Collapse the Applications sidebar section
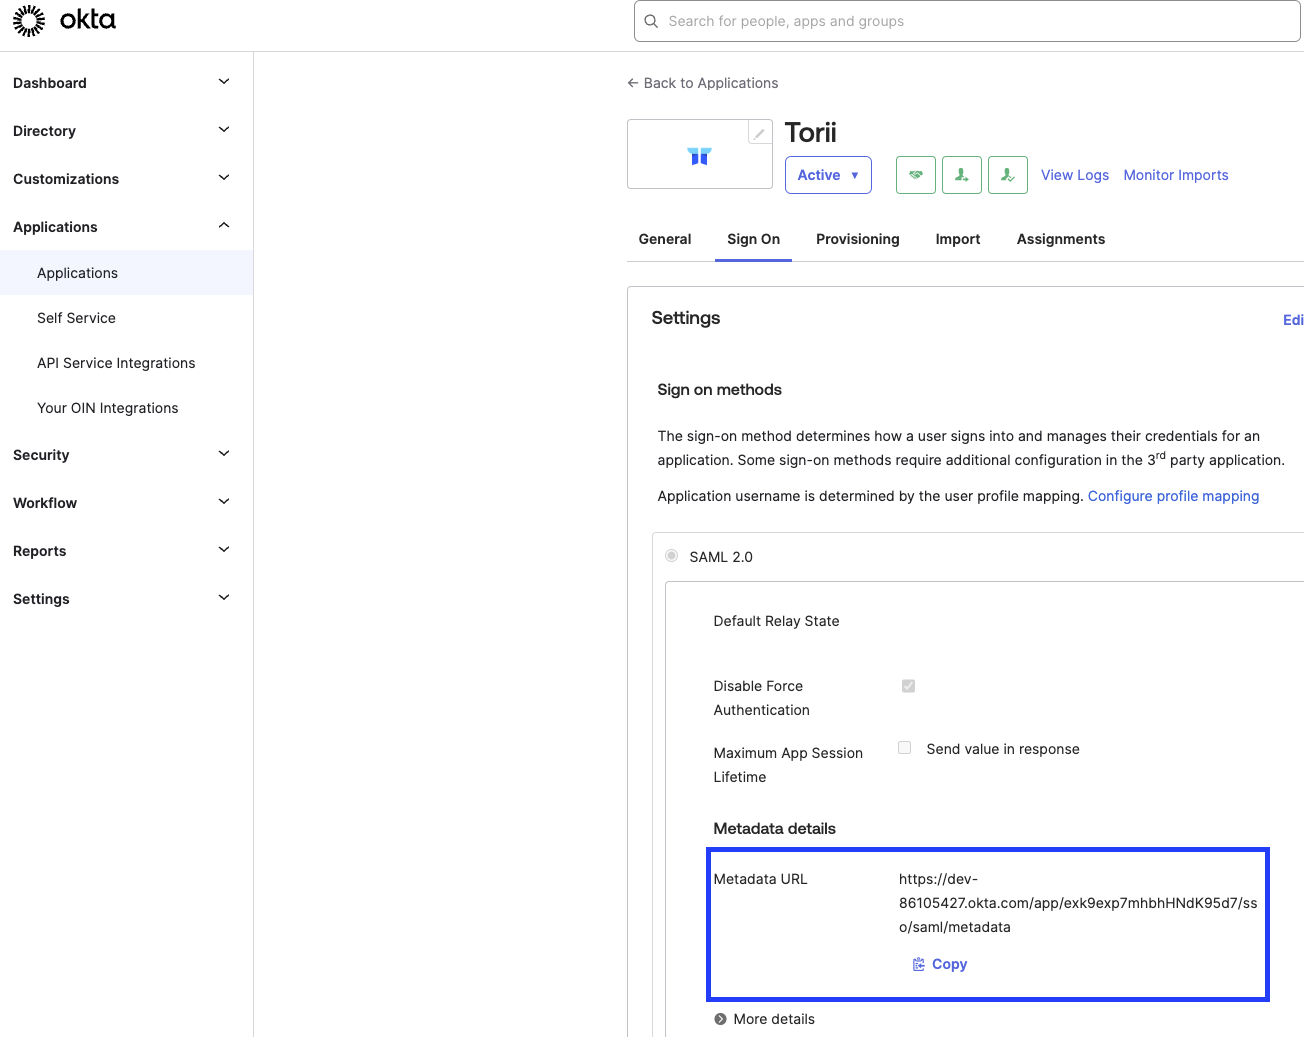The image size is (1304, 1037). tap(224, 226)
